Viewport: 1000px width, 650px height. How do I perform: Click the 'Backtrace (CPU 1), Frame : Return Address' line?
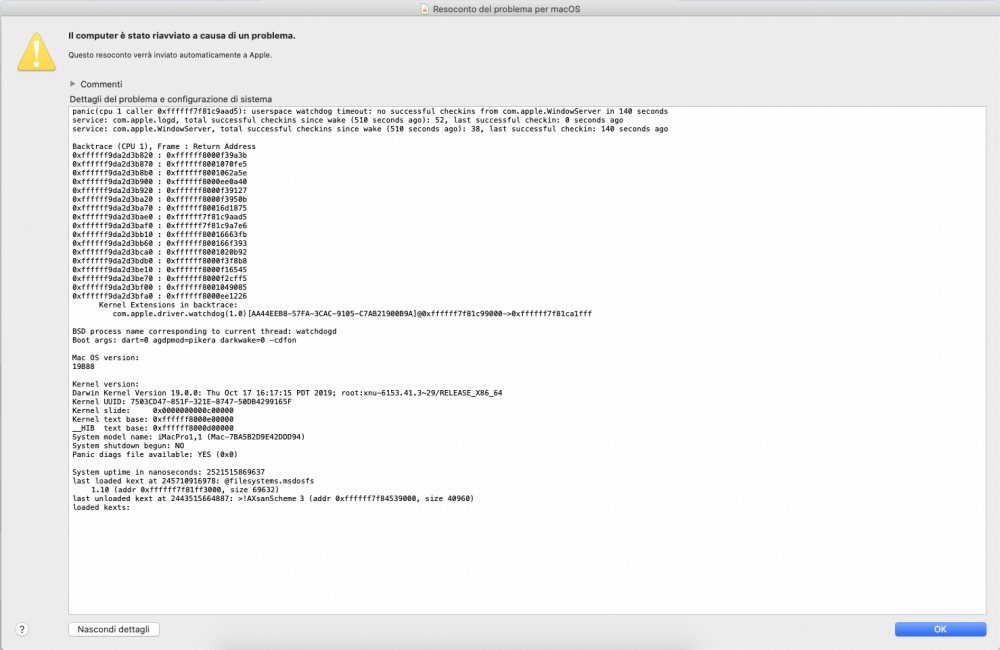[x=164, y=146]
